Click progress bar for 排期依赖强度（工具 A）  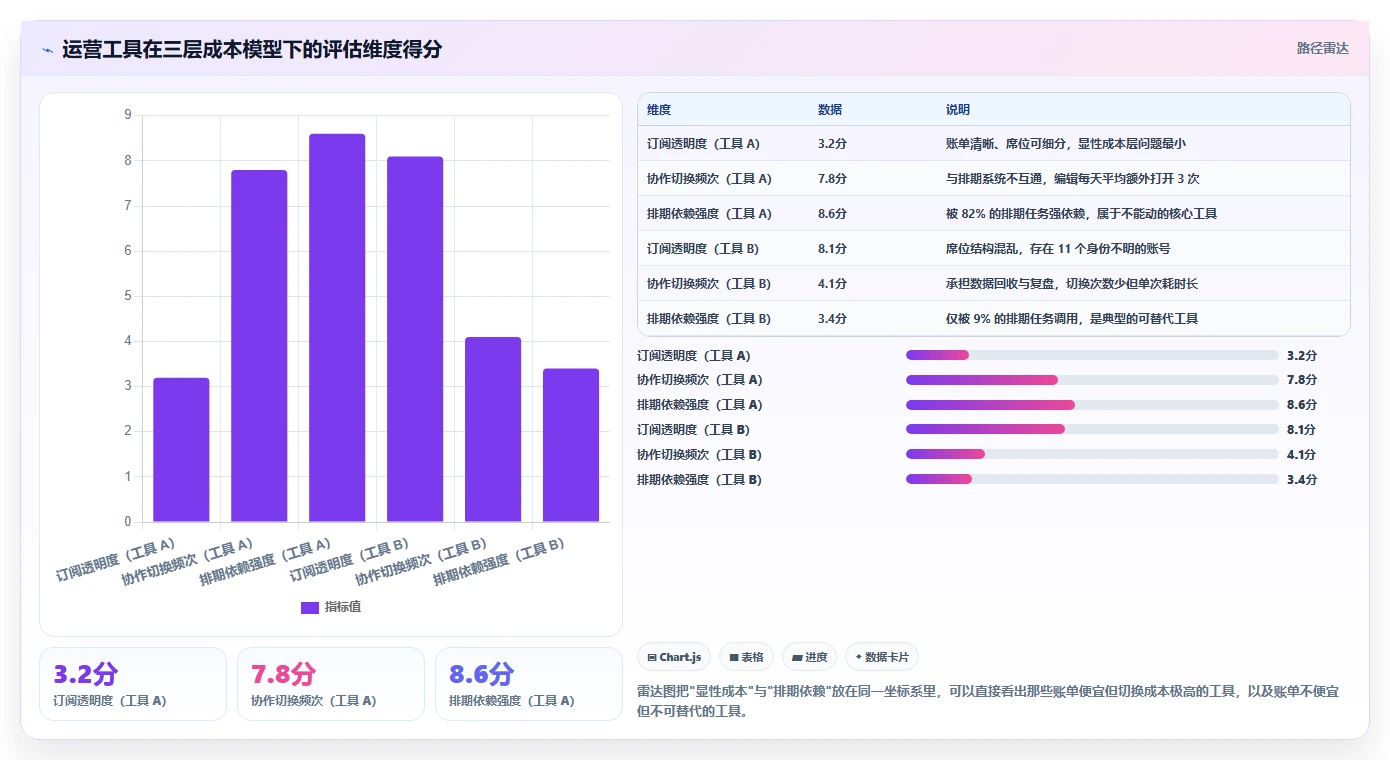(x=1092, y=405)
